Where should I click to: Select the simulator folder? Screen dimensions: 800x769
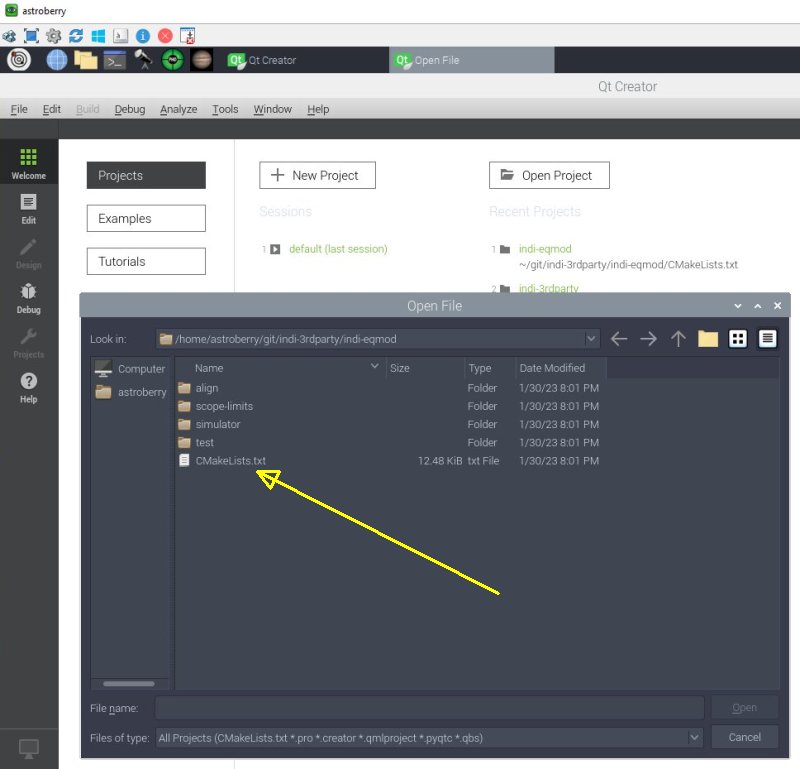218,425
